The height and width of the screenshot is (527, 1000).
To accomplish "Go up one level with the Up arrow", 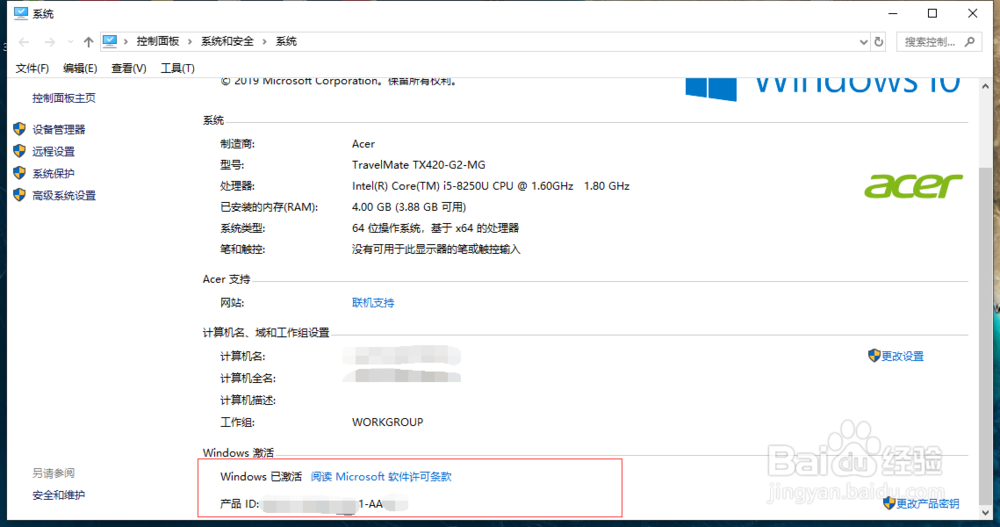I will [88, 42].
